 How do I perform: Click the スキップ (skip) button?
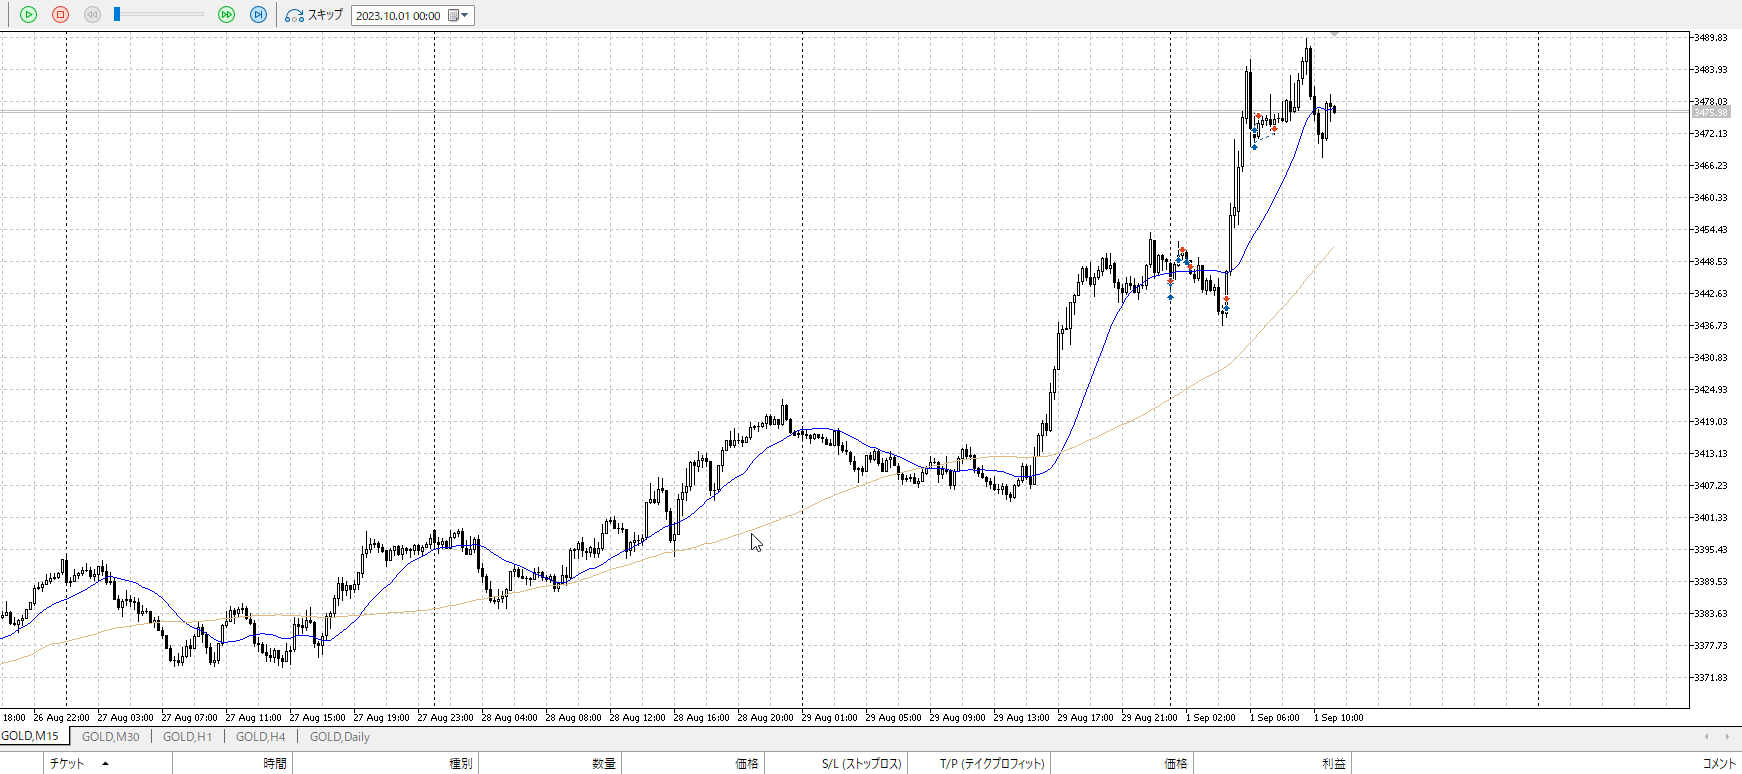314,15
